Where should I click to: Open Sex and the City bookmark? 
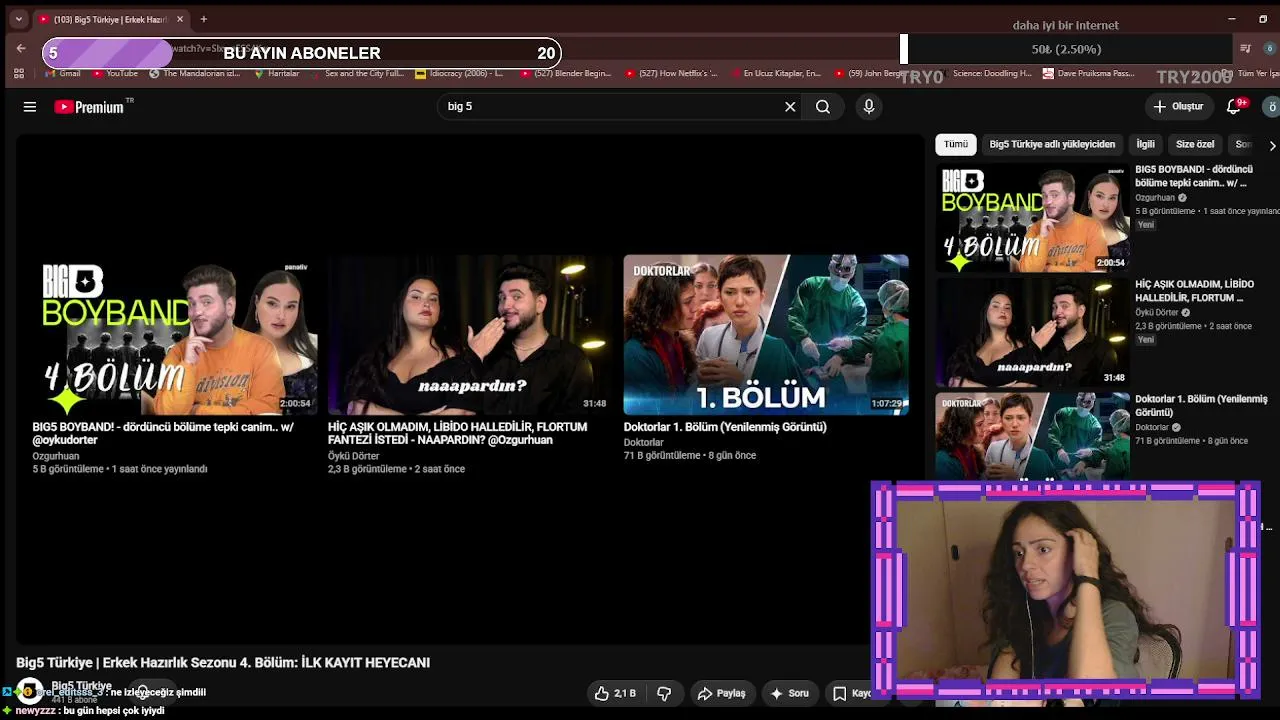coord(357,73)
